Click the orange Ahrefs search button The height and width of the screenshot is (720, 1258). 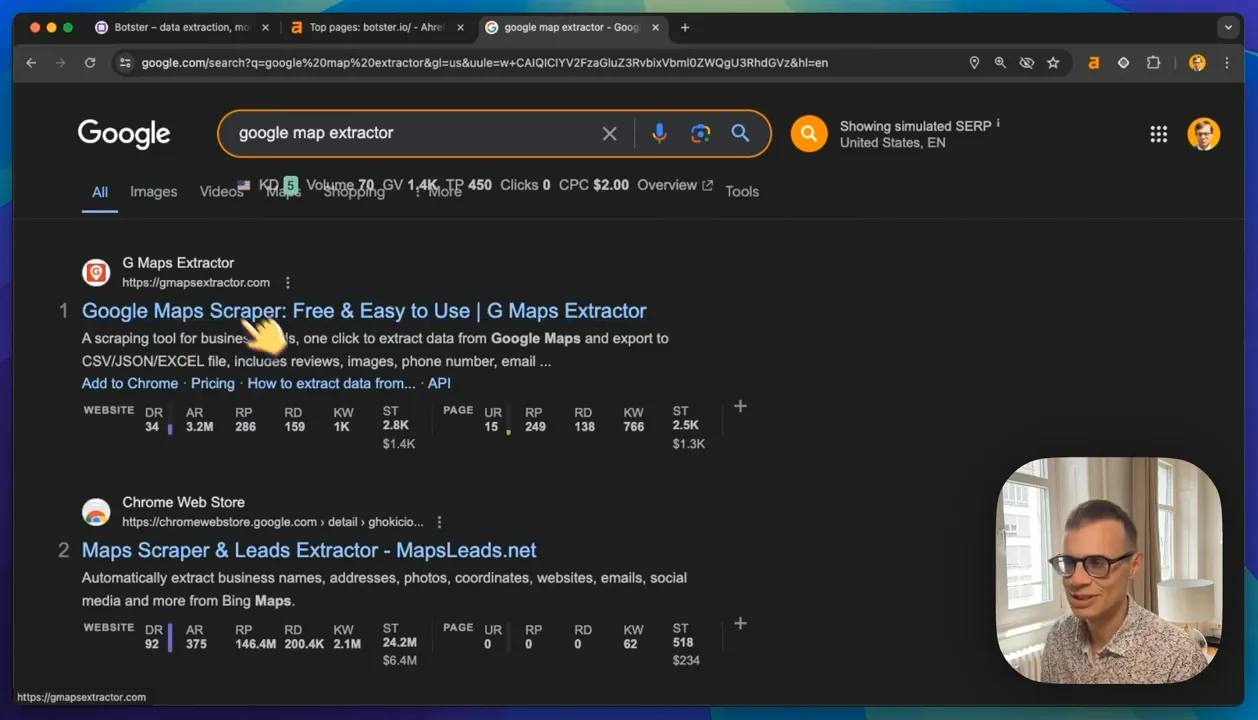pos(809,133)
